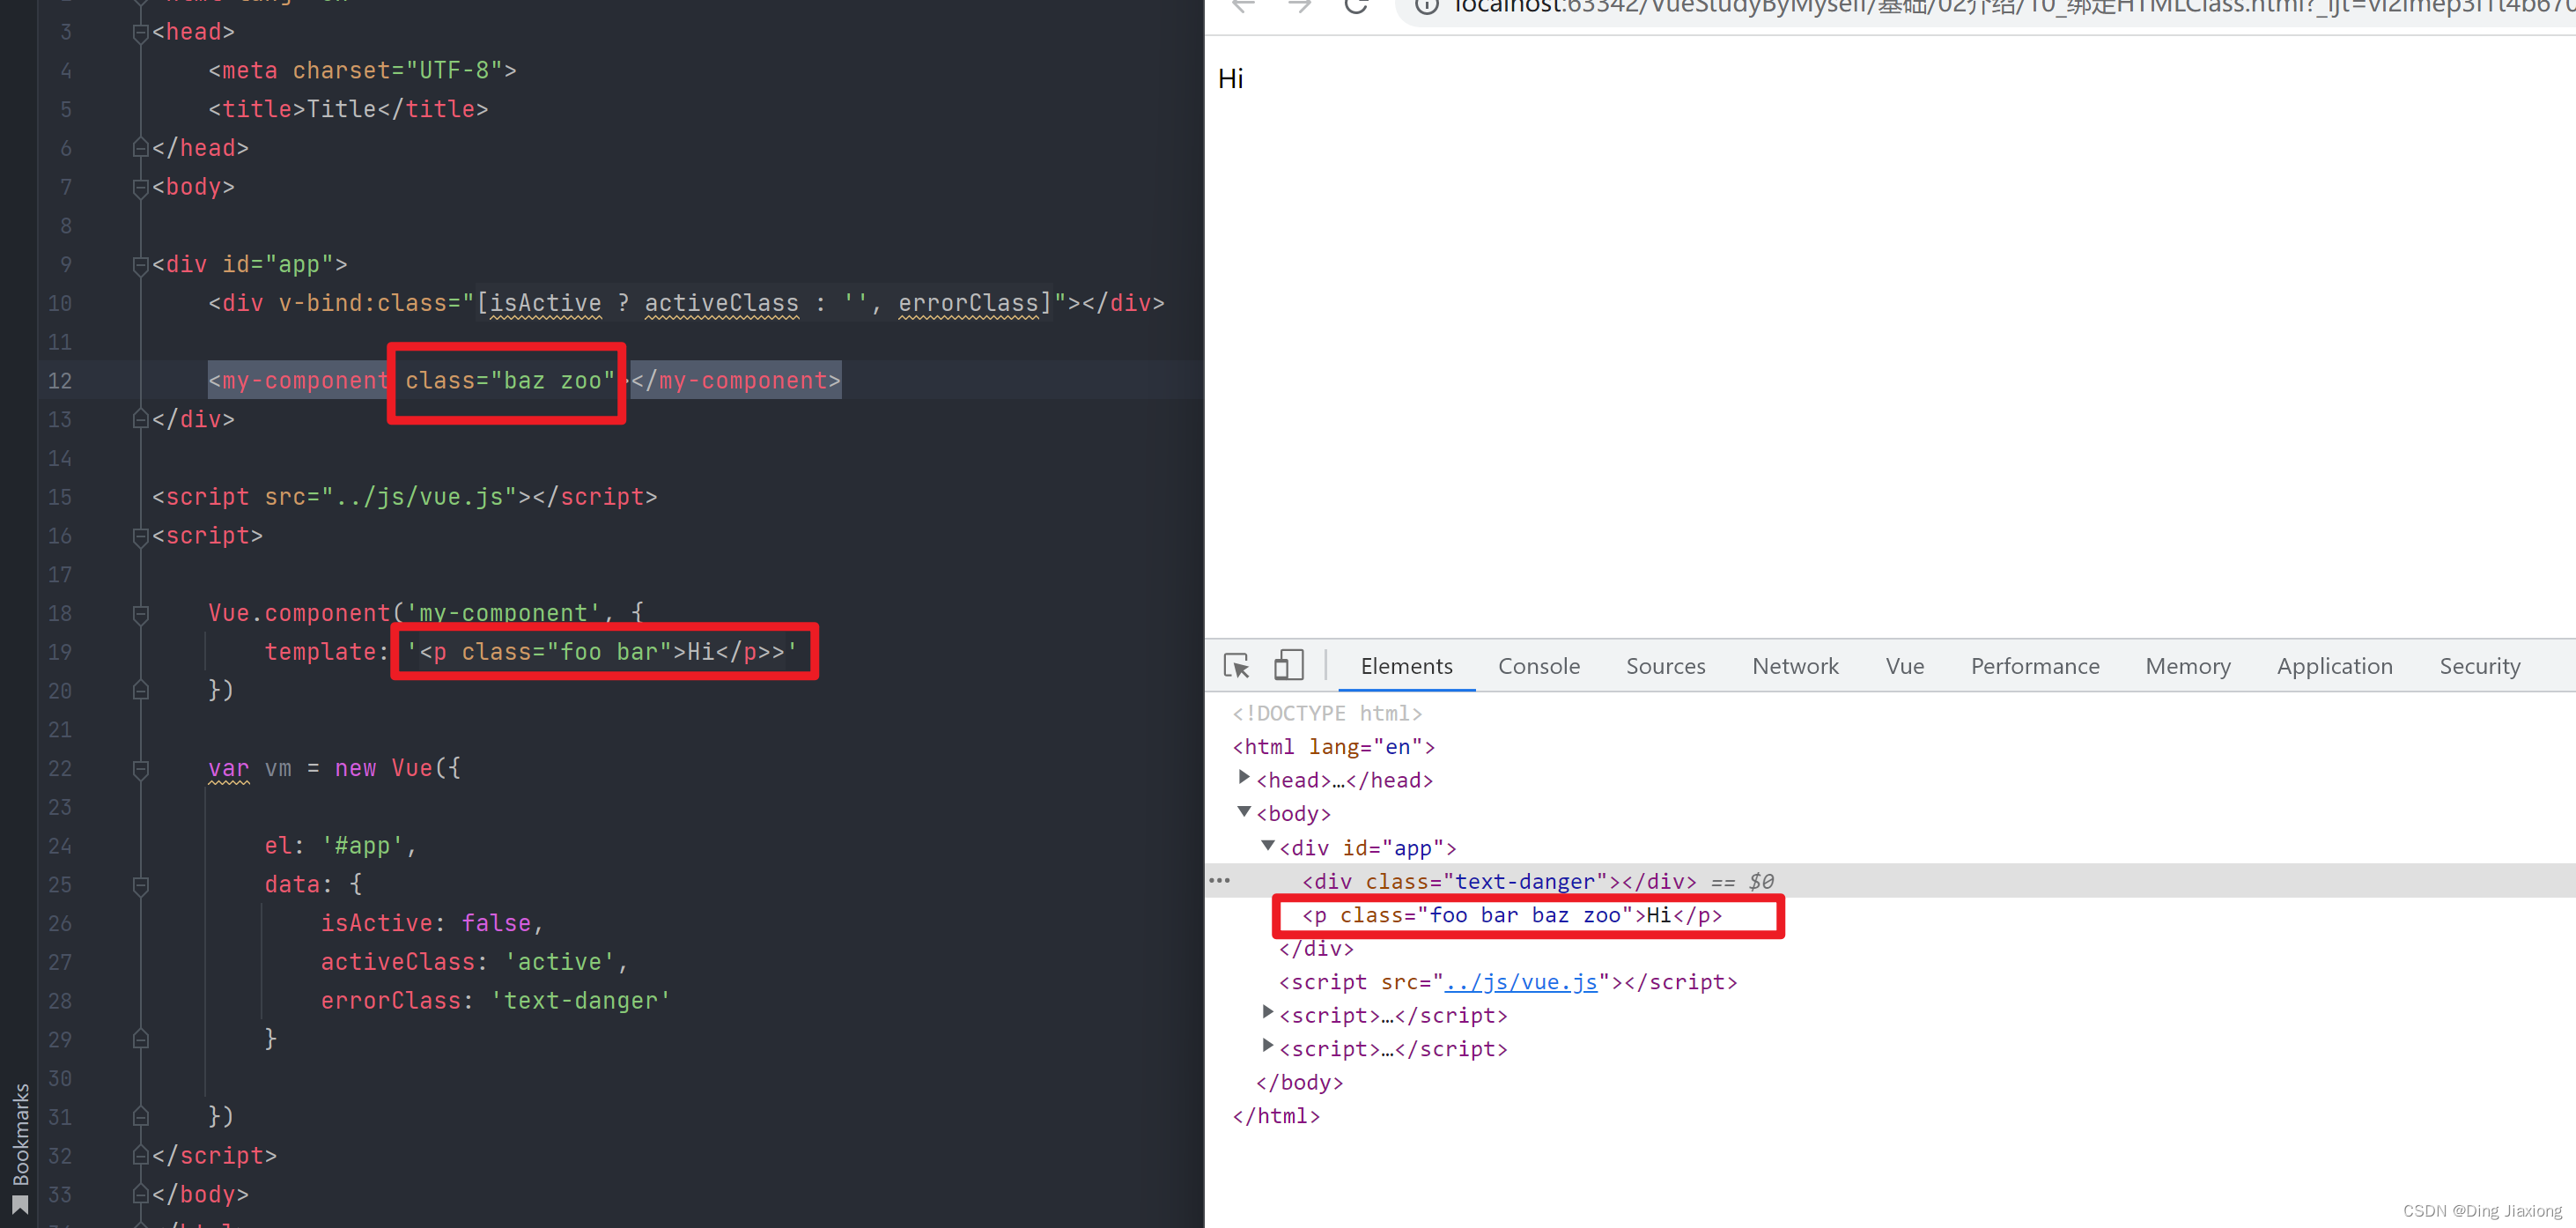Click the browser forward arrow

[x=1299, y=6]
